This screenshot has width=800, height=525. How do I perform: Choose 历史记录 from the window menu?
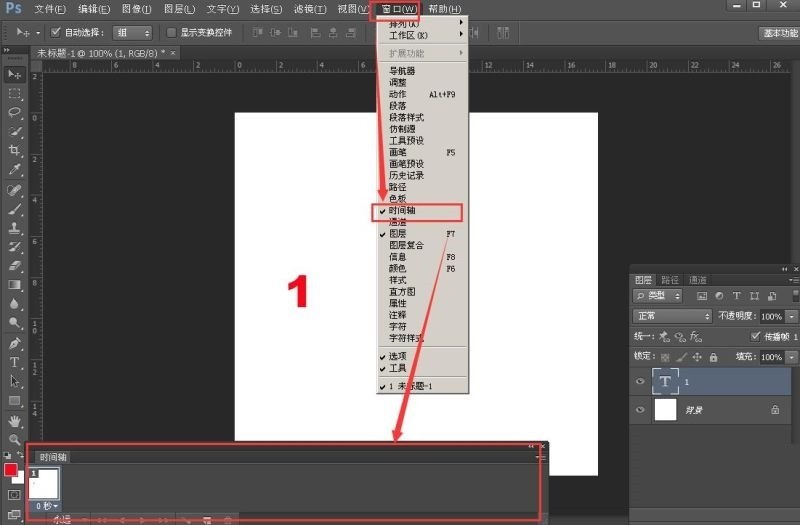(x=406, y=175)
